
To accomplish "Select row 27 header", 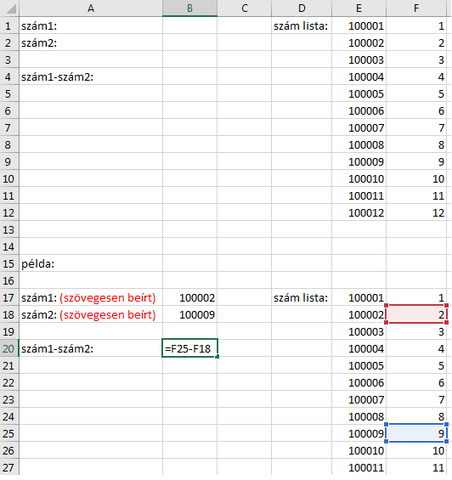I will [9, 468].
